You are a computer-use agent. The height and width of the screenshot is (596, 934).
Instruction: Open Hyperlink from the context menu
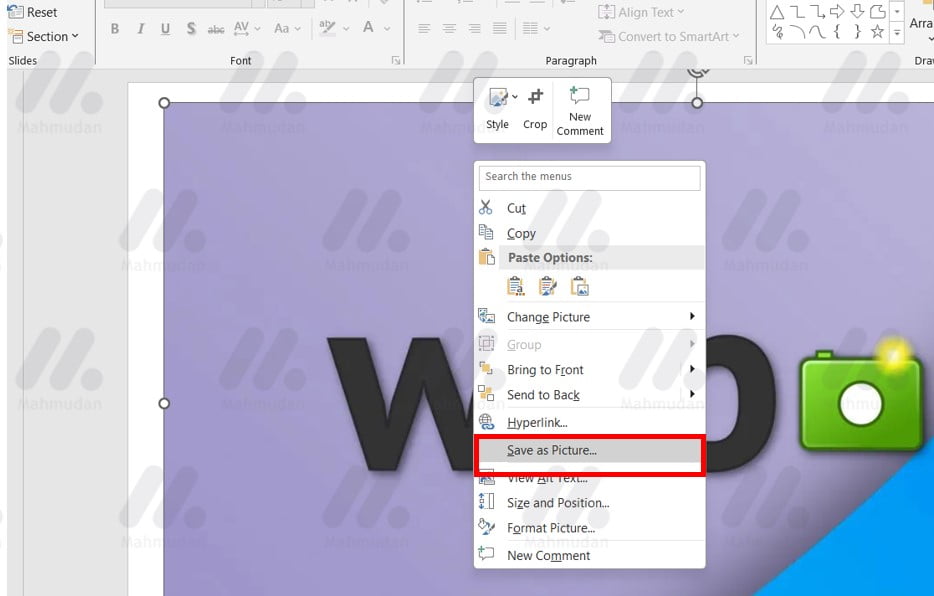pyautogui.click(x=536, y=423)
